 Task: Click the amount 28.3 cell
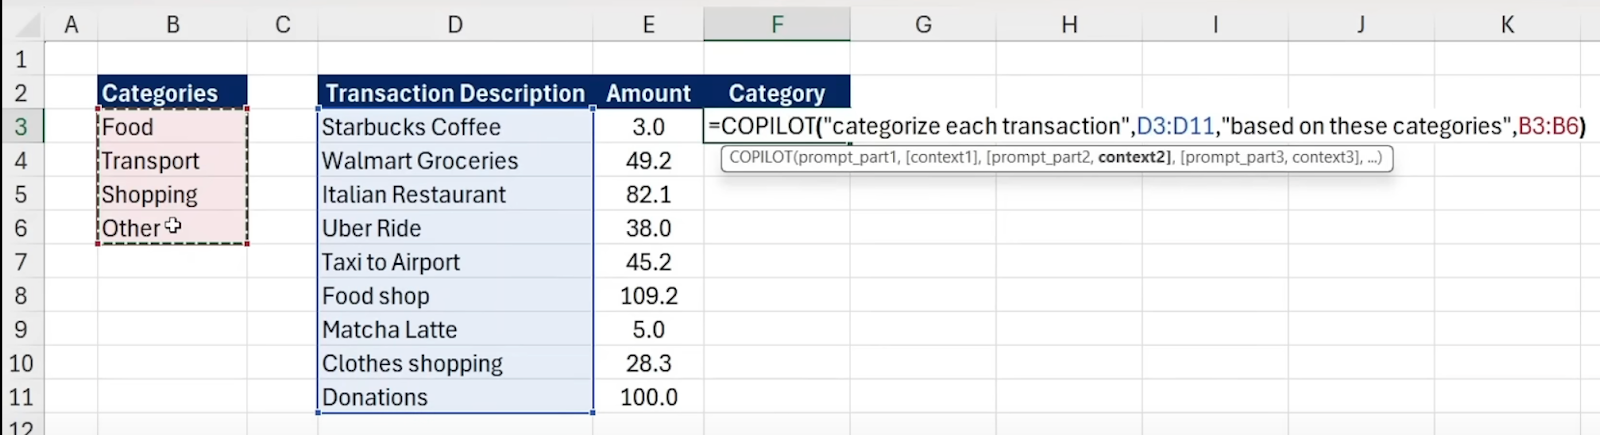pyautogui.click(x=648, y=363)
